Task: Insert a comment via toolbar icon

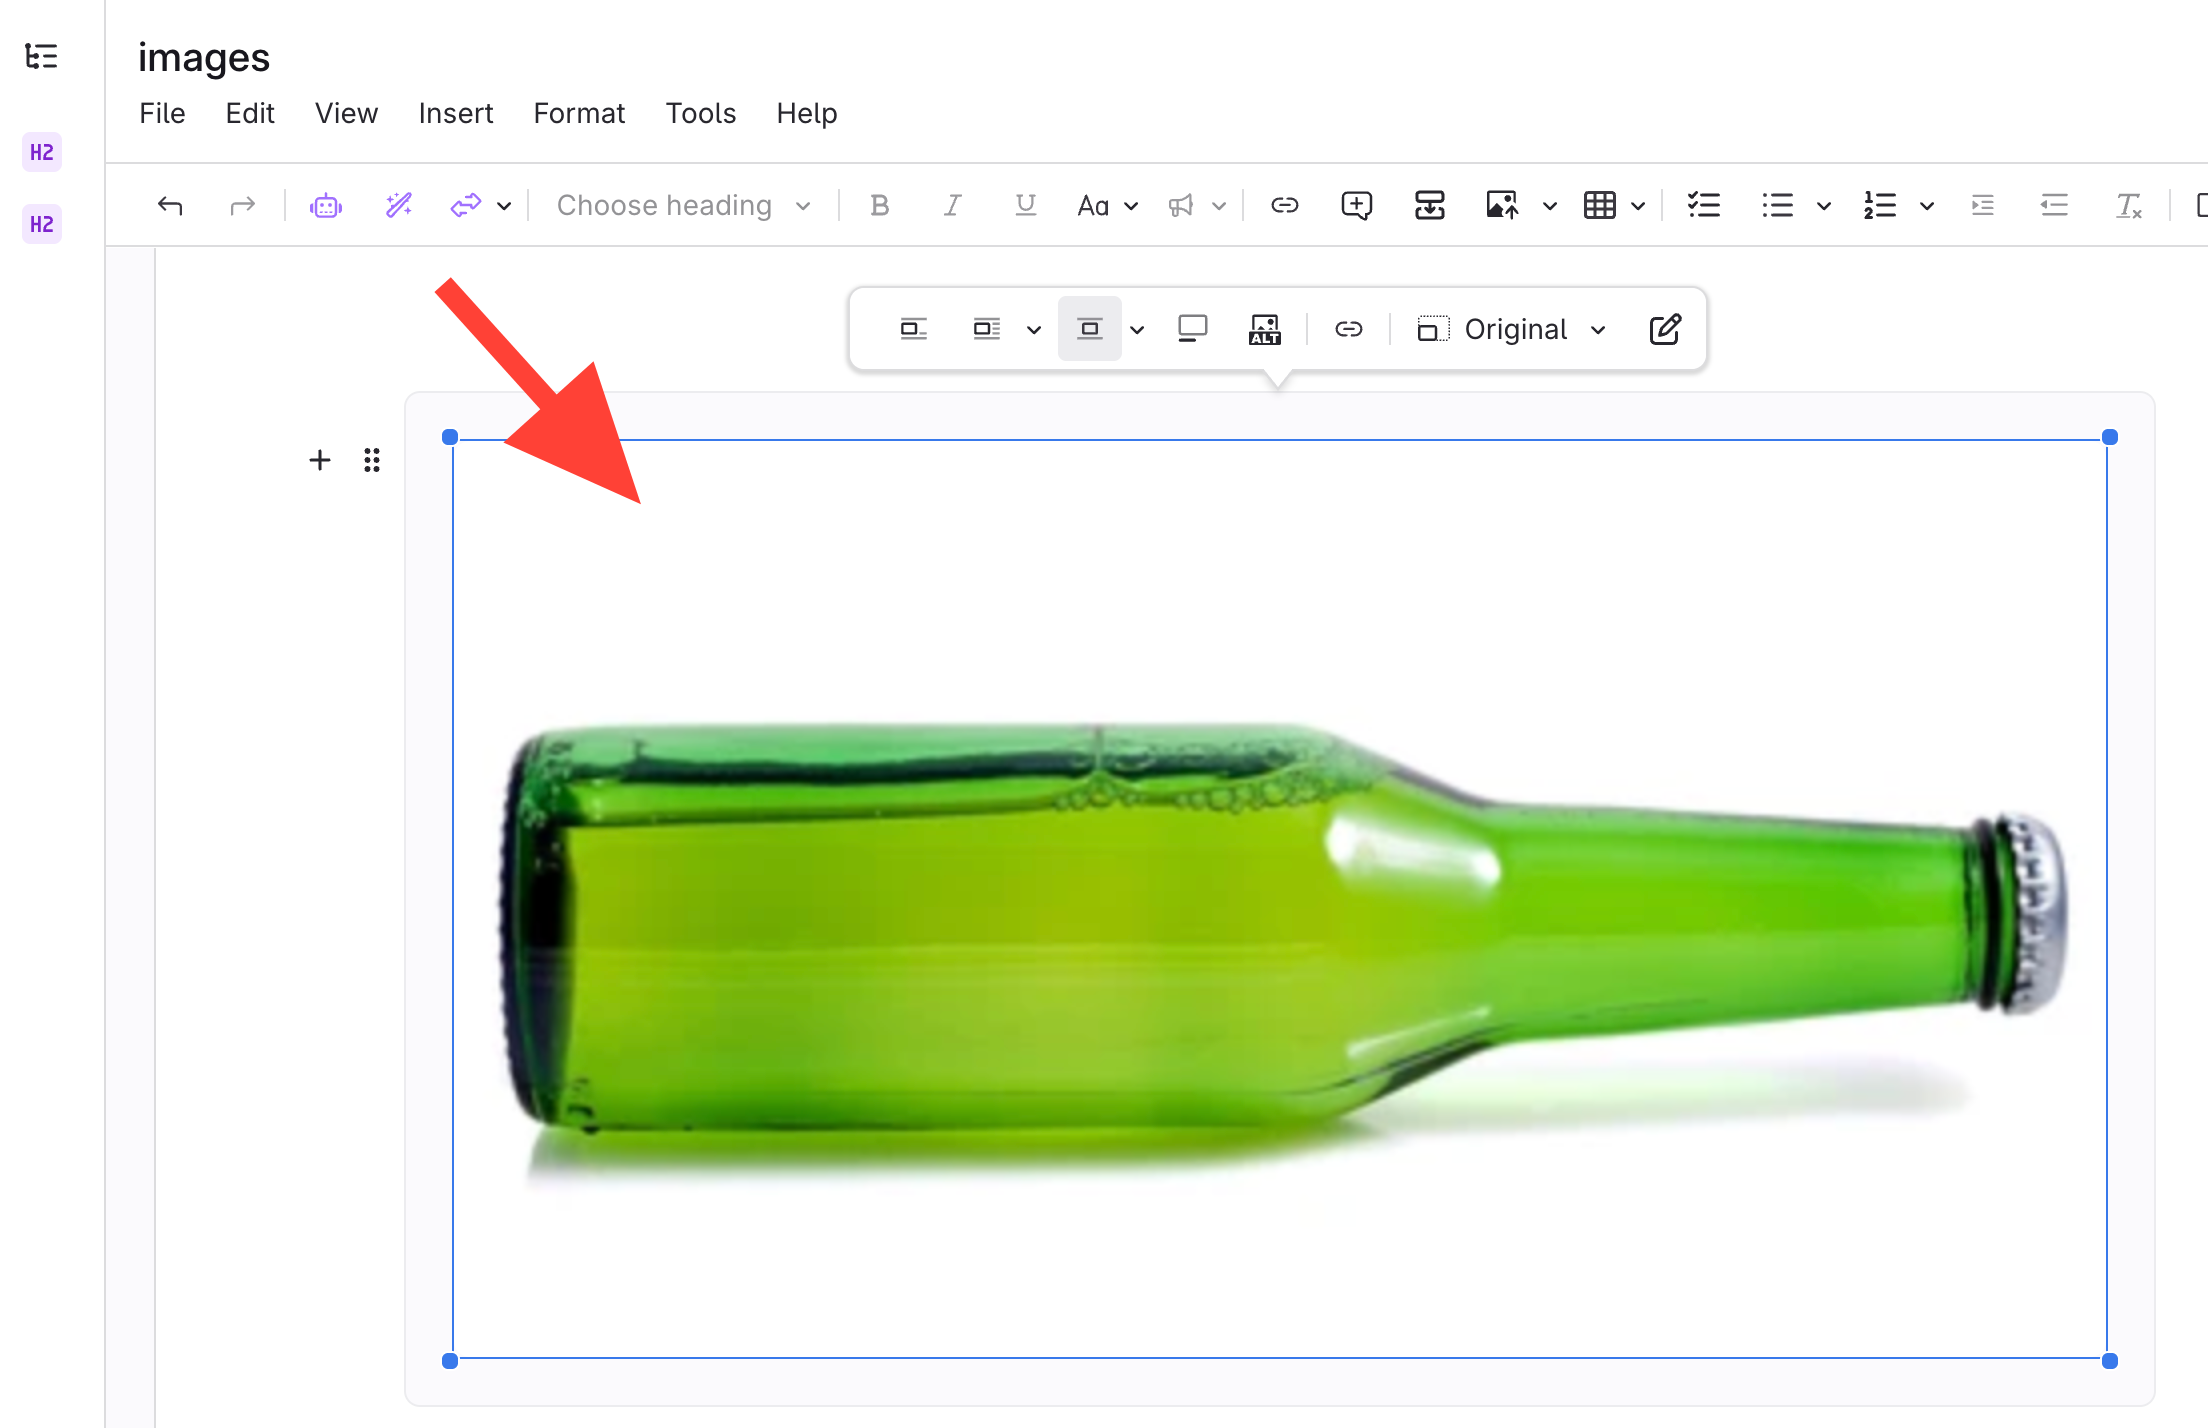Action: pyautogui.click(x=1356, y=206)
